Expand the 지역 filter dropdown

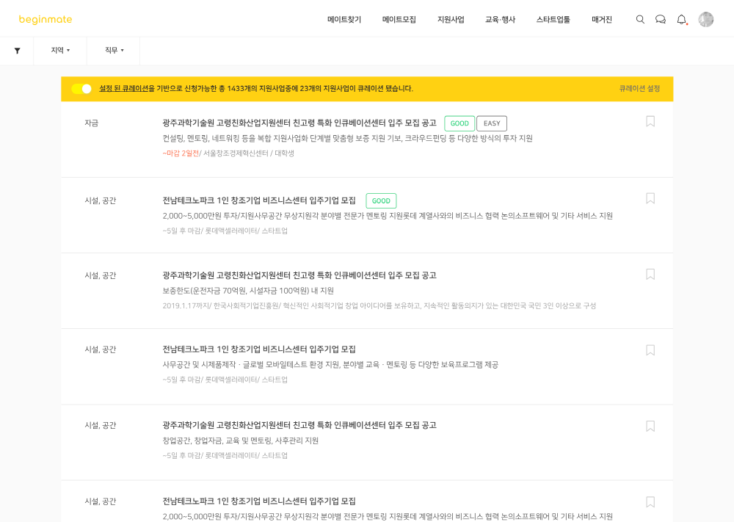tap(60, 50)
